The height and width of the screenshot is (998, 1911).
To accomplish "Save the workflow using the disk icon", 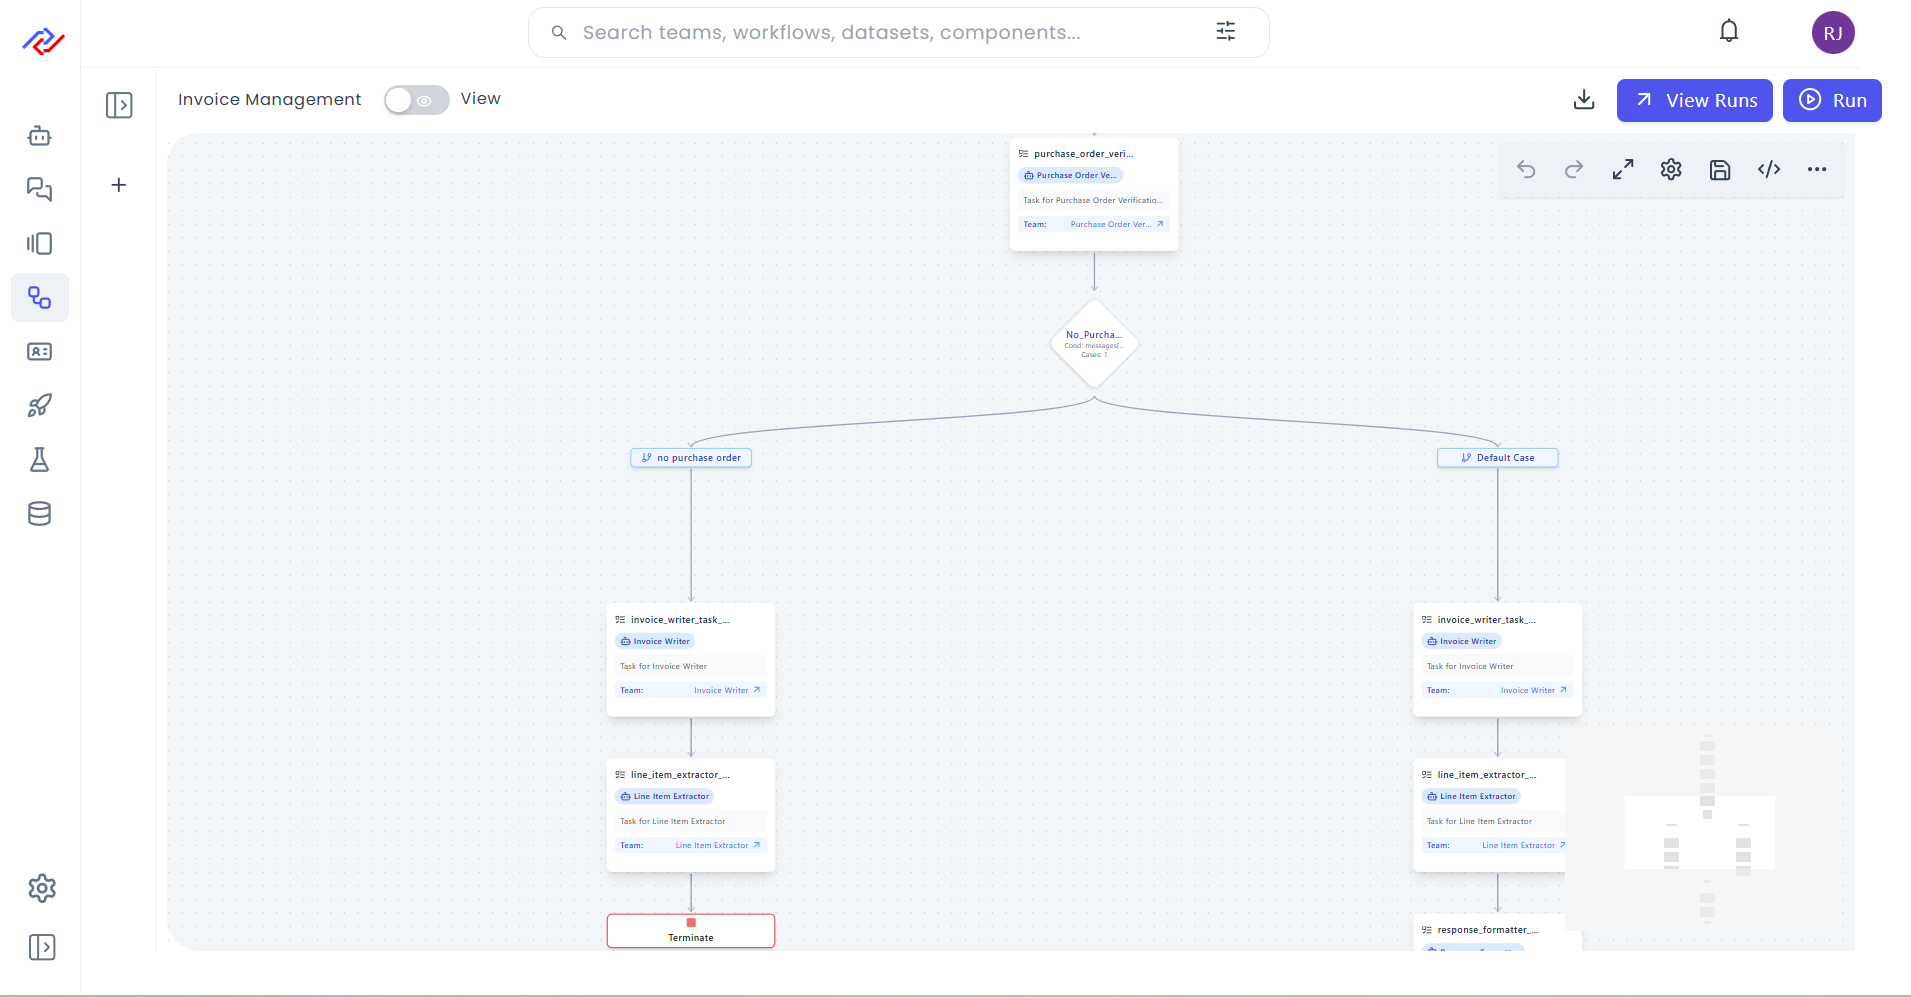I will 1720,170.
